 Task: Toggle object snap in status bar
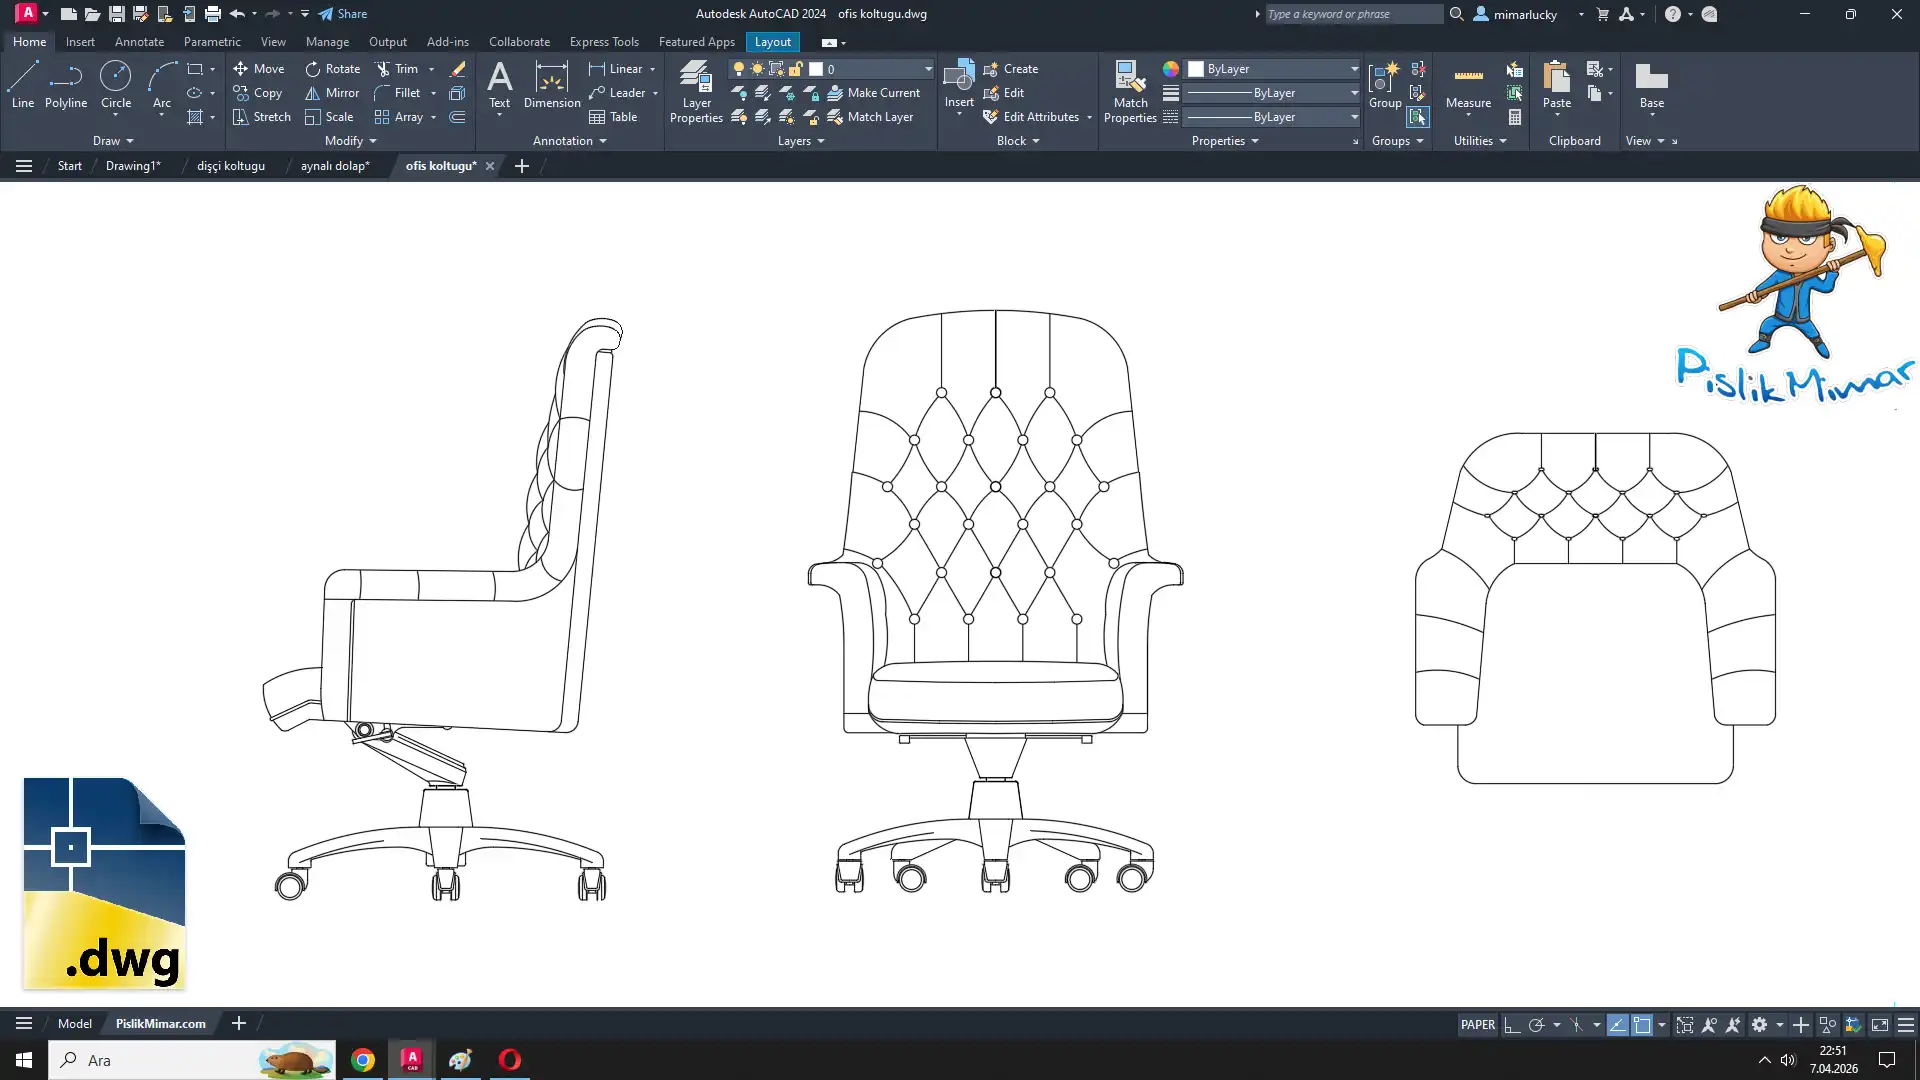pyautogui.click(x=1642, y=1025)
